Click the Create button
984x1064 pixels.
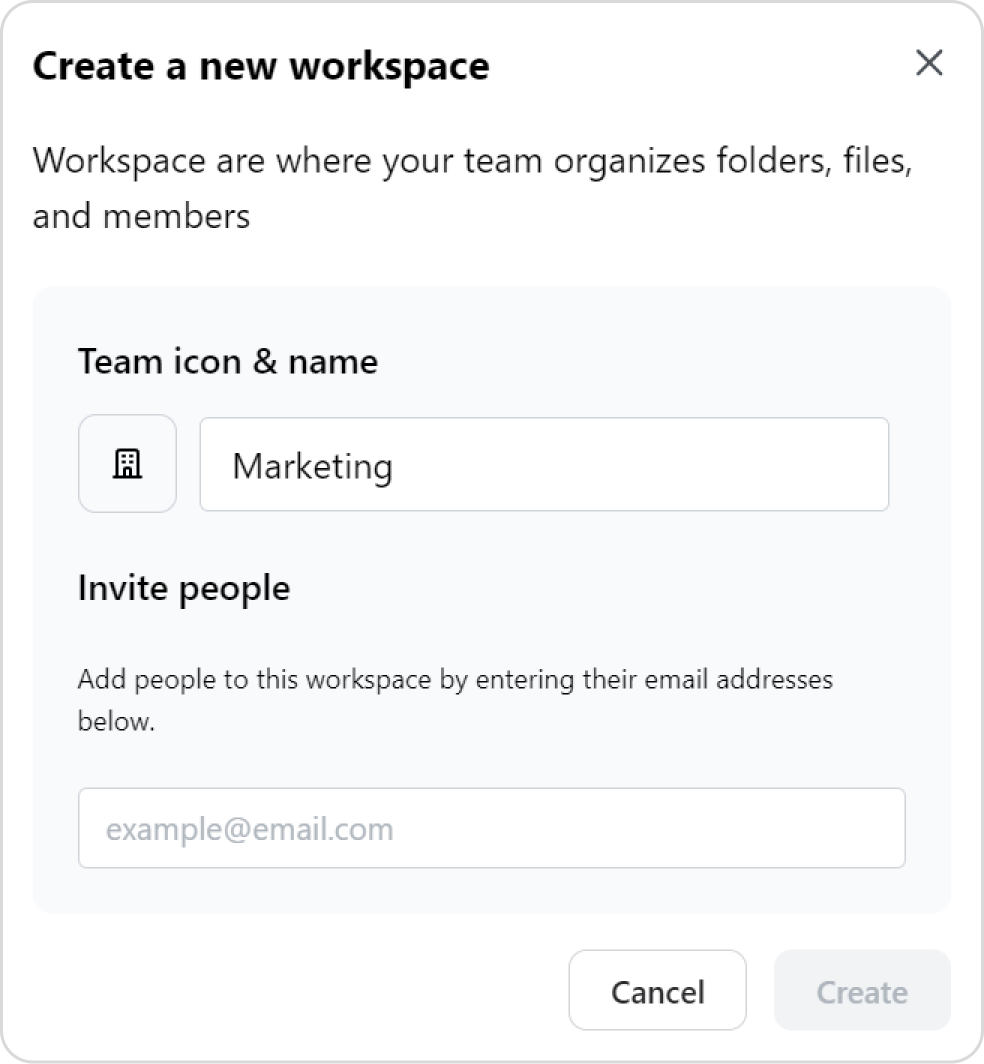tap(861, 991)
